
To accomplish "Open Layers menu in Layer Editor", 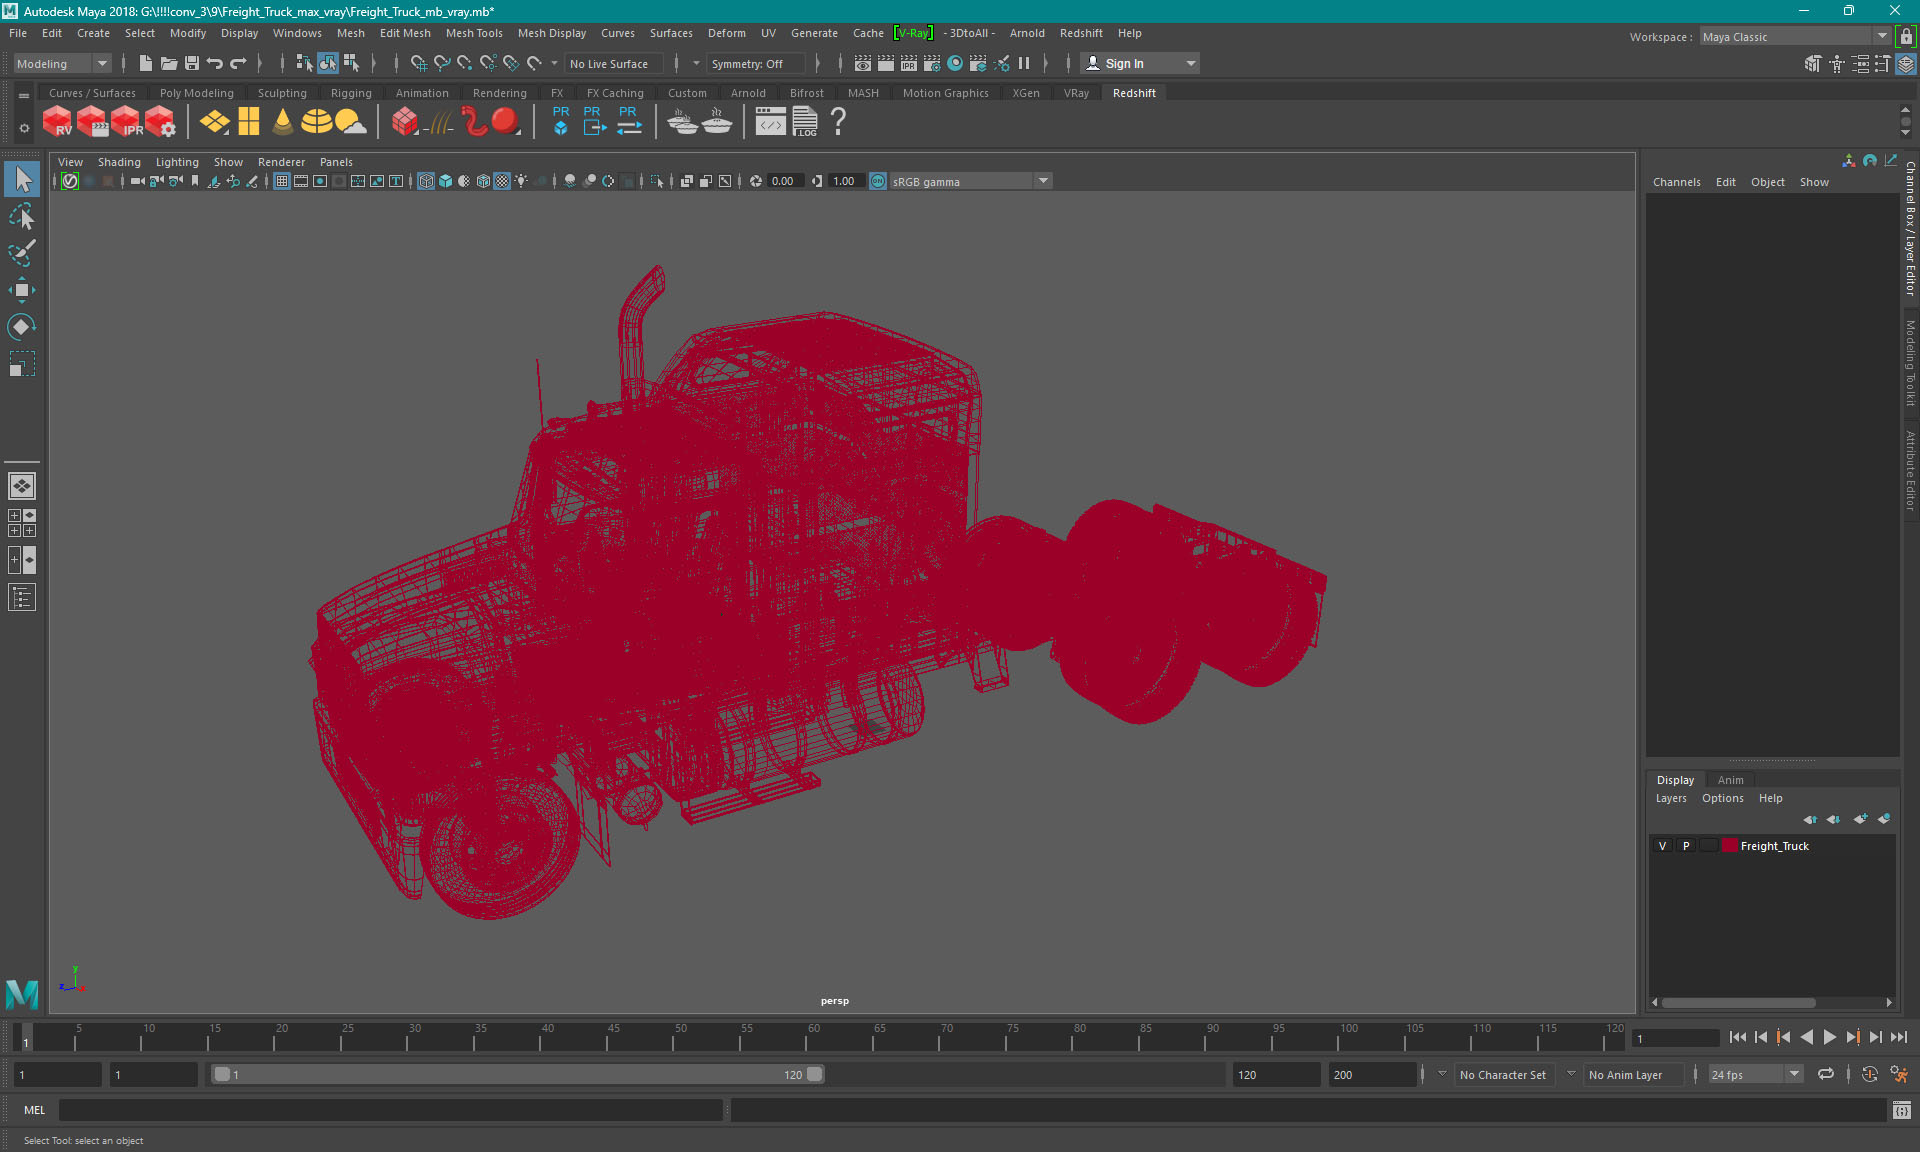I will coord(1671,798).
